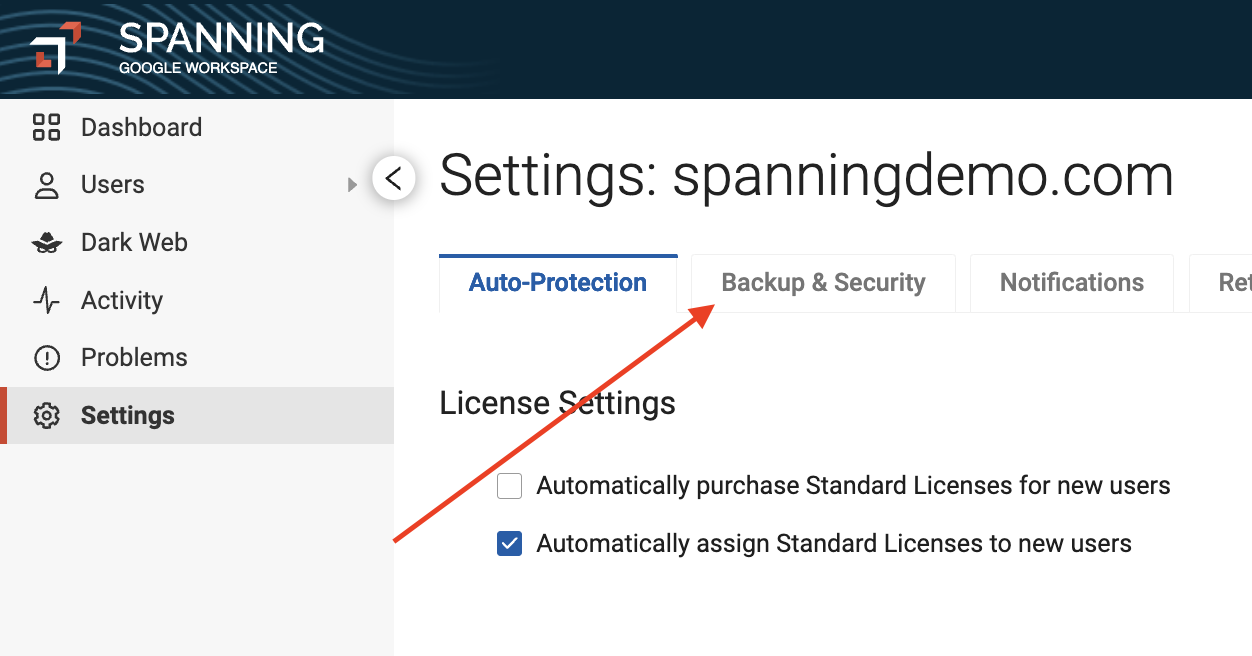Viewport: 1252px width, 656px height.
Task: Go to Dark Web in the sidebar
Action: pyautogui.click(x=134, y=243)
